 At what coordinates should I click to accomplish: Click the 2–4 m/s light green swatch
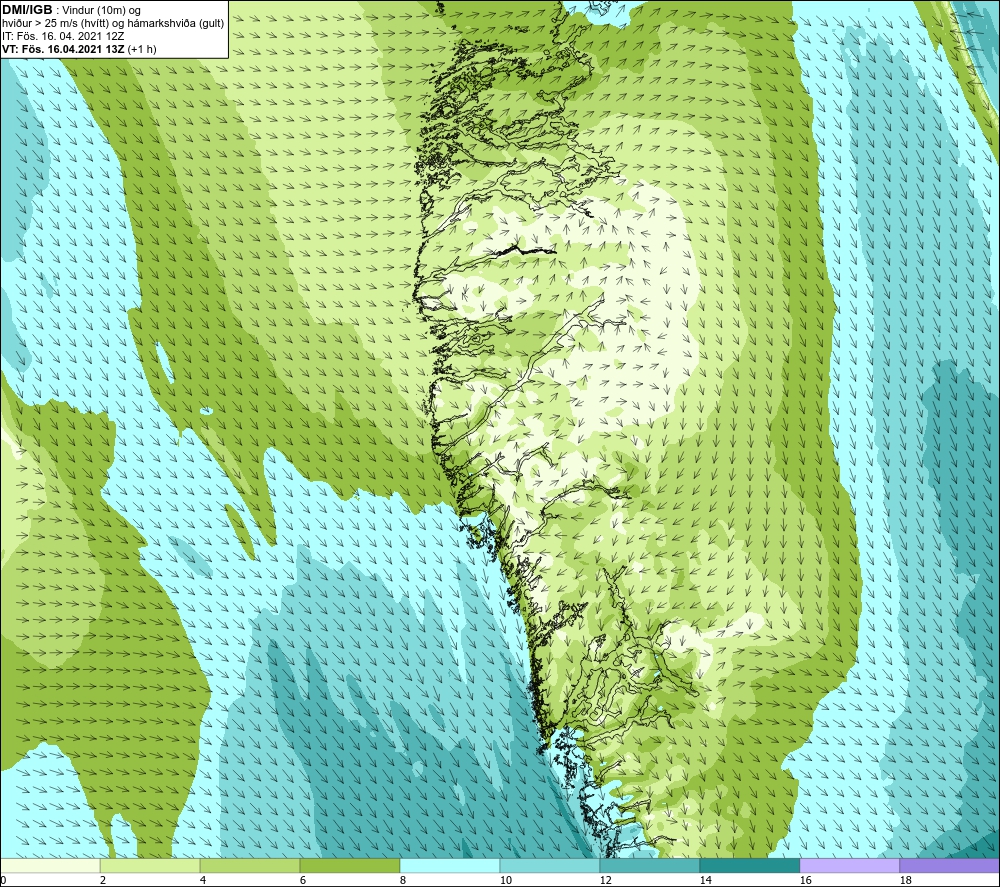point(150,865)
